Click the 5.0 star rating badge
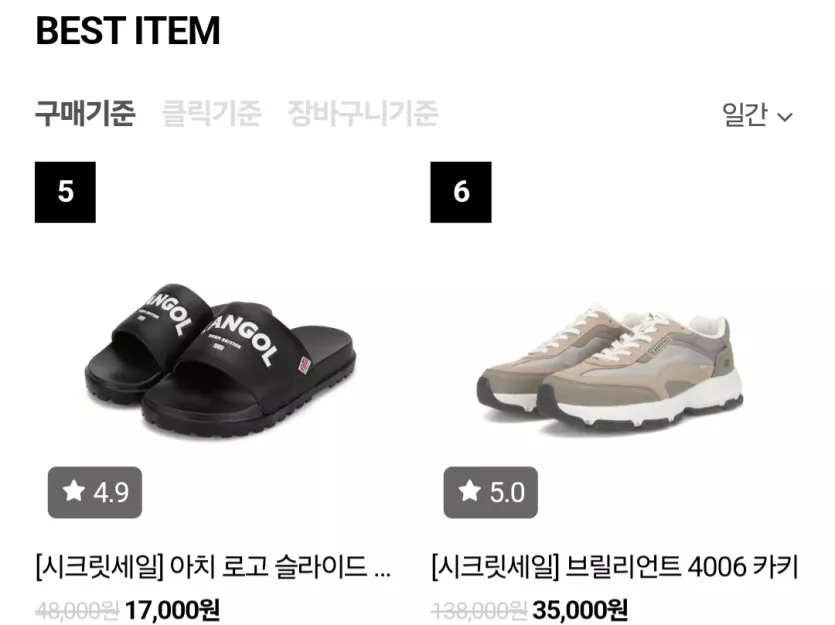This screenshot has width=835, height=625. click(490, 492)
